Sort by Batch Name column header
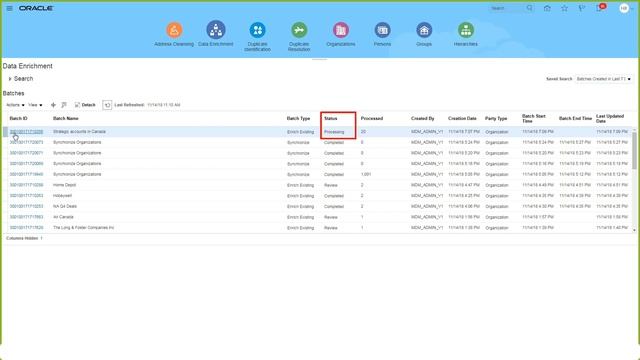Image resolution: width=640 pixels, height=360 pixels. point(66,118)
